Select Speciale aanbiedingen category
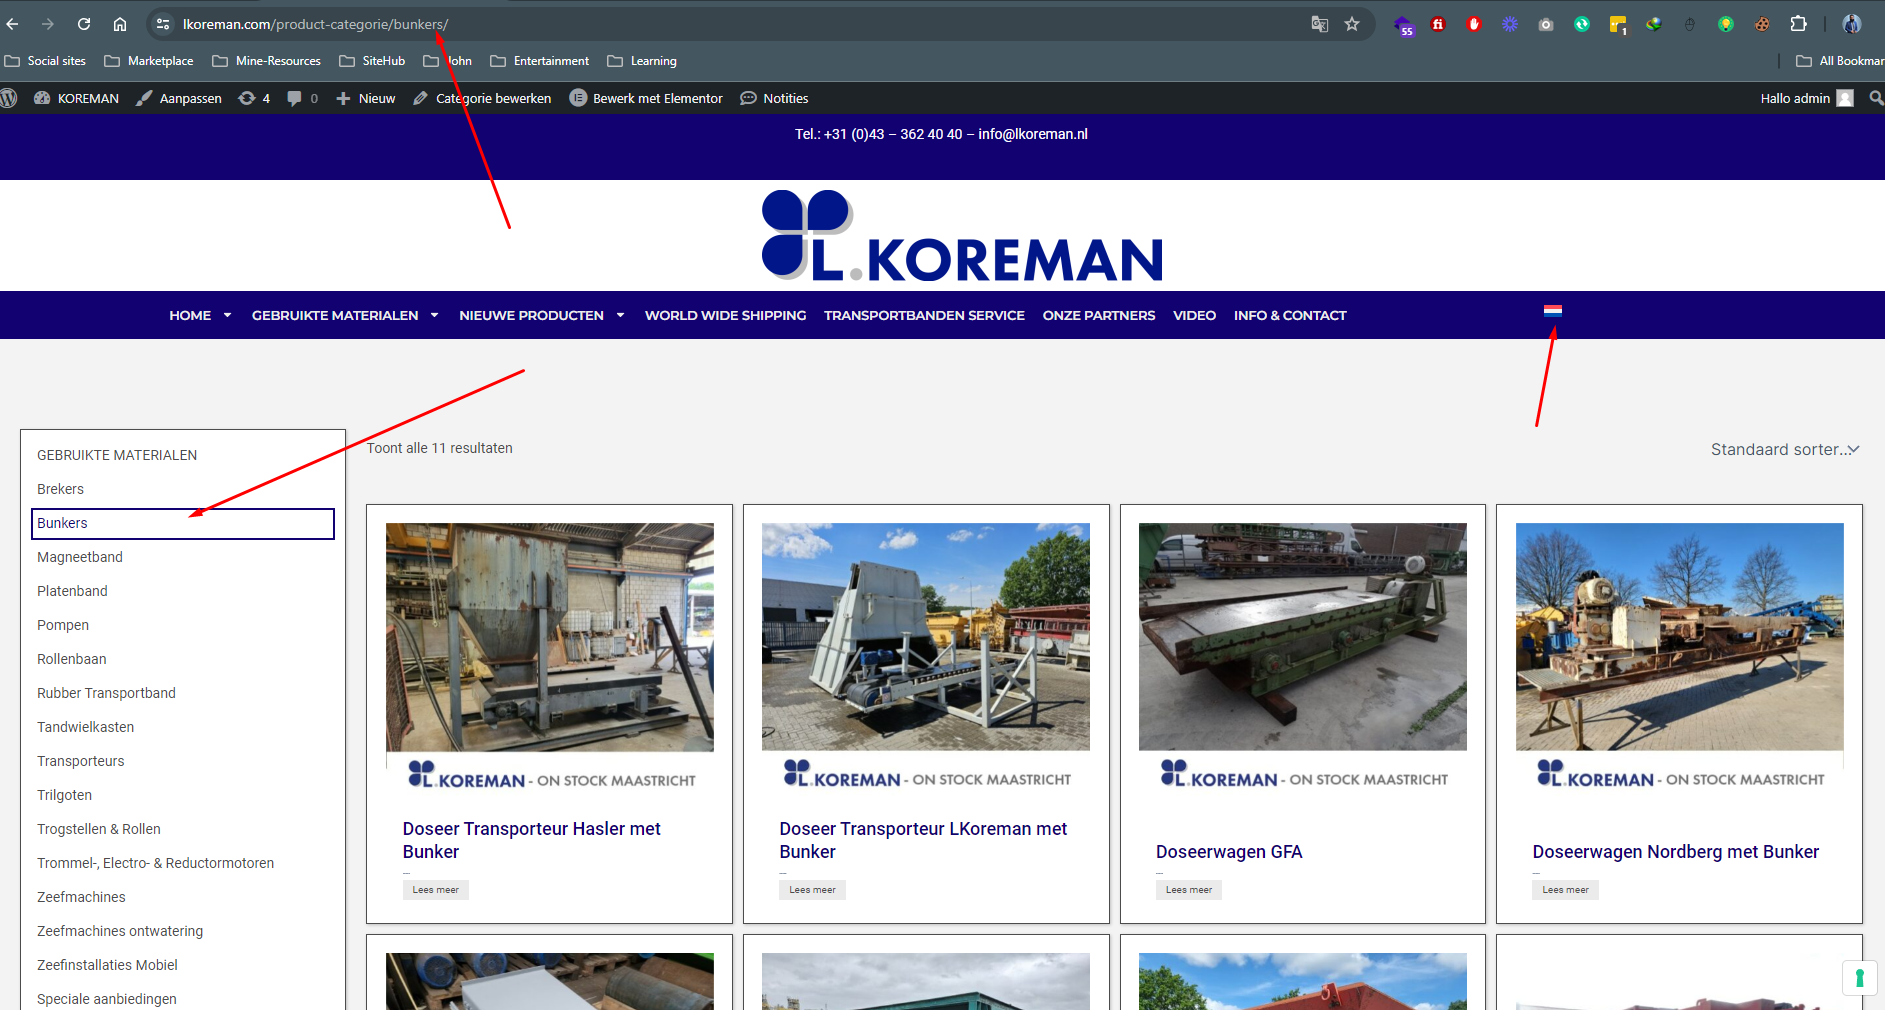The image size is (1885, 1010). [107, 999]
